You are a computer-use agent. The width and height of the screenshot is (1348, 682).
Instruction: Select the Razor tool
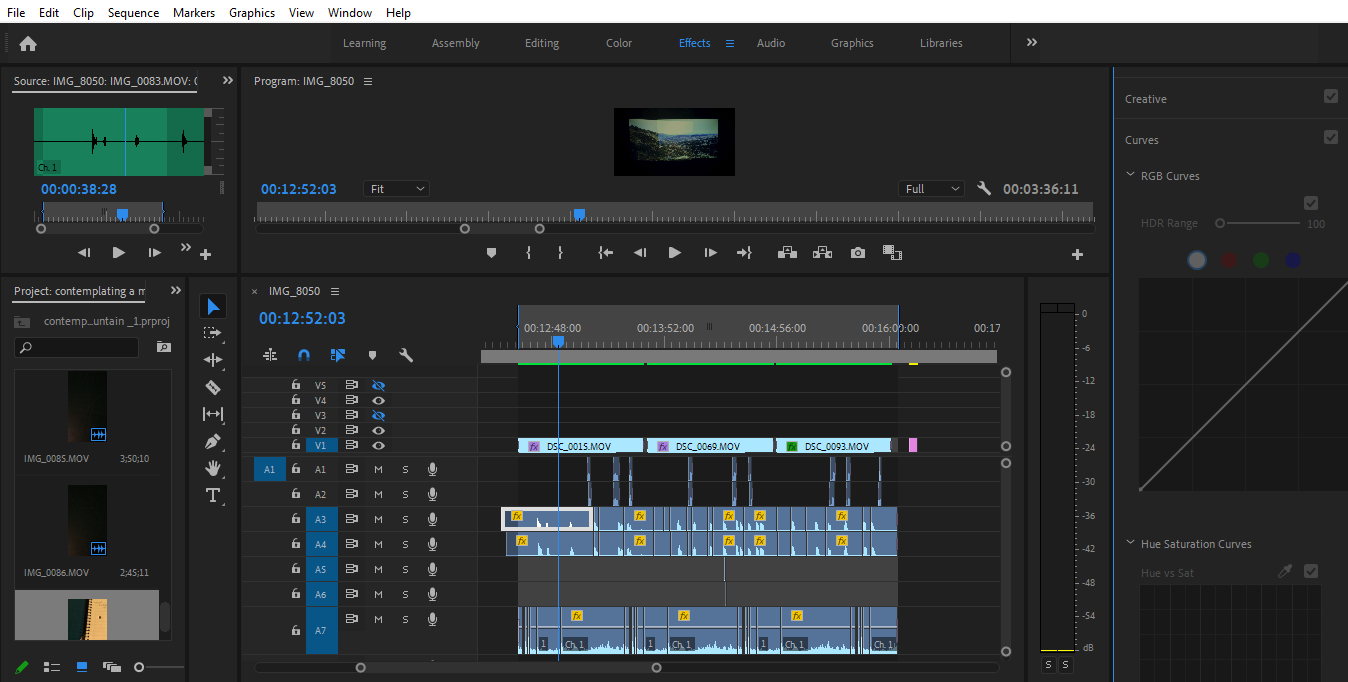(x=212, y=387)
